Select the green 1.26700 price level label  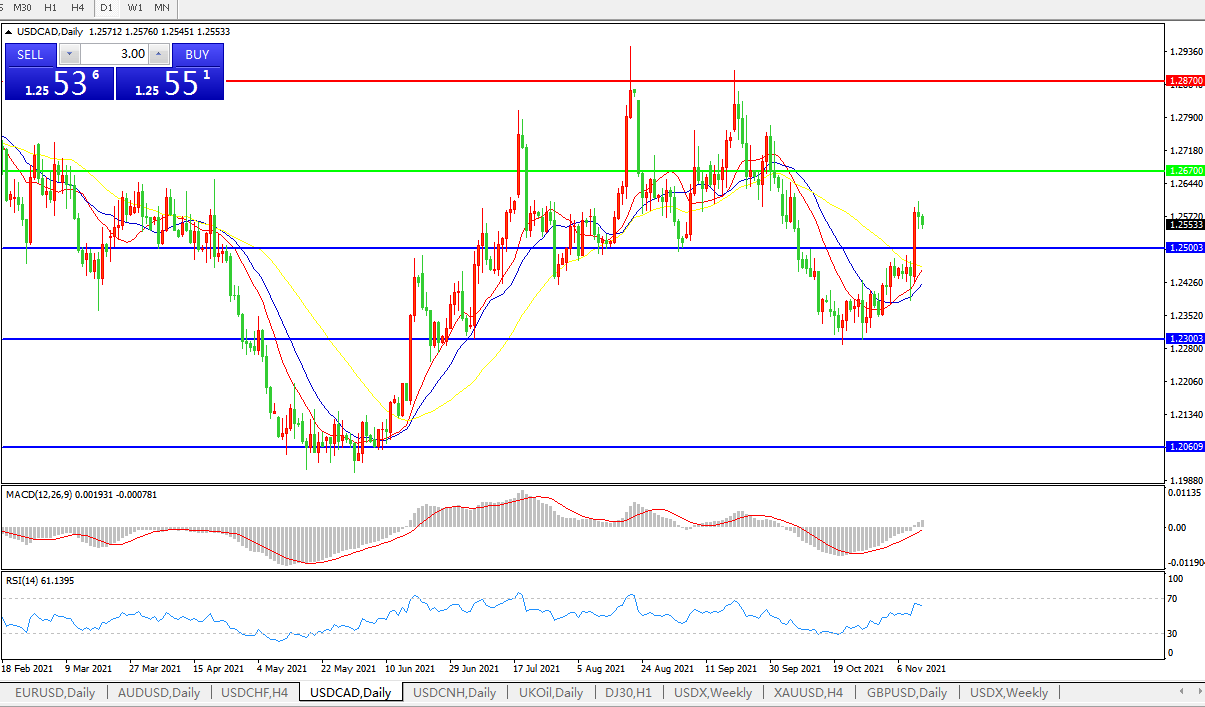tap(1185, 171)
